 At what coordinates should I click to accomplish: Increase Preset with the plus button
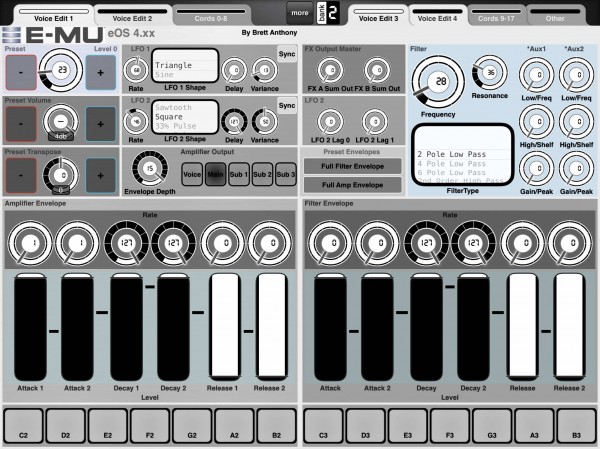coord(101,72)
